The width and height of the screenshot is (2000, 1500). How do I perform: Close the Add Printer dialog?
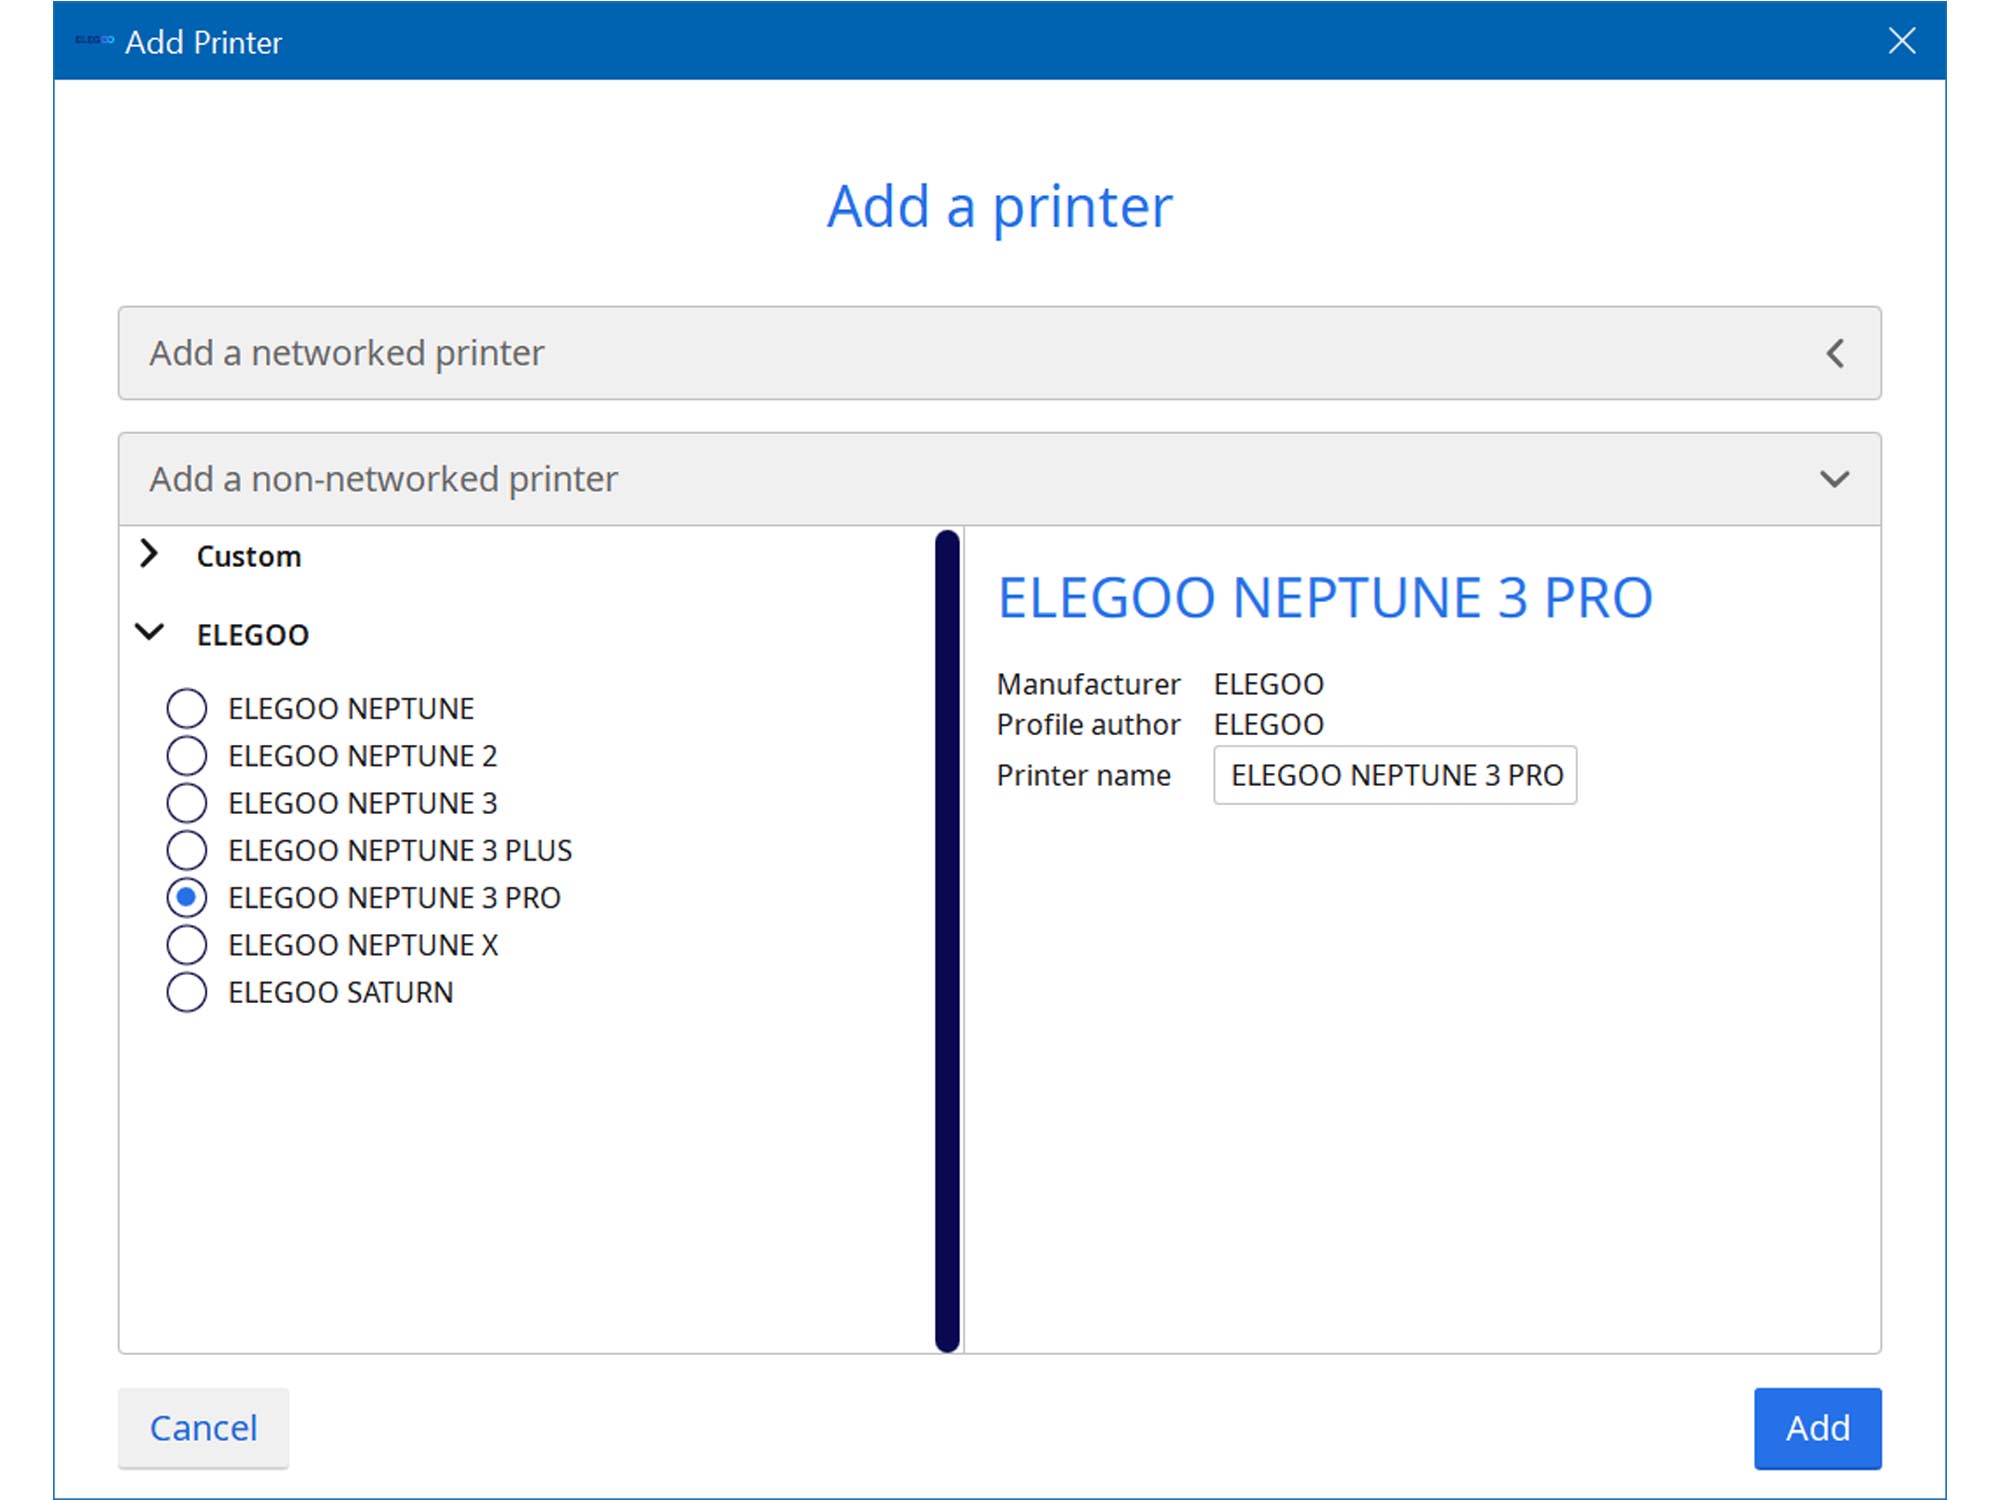pyautogui.click(x=1901, y=41)
